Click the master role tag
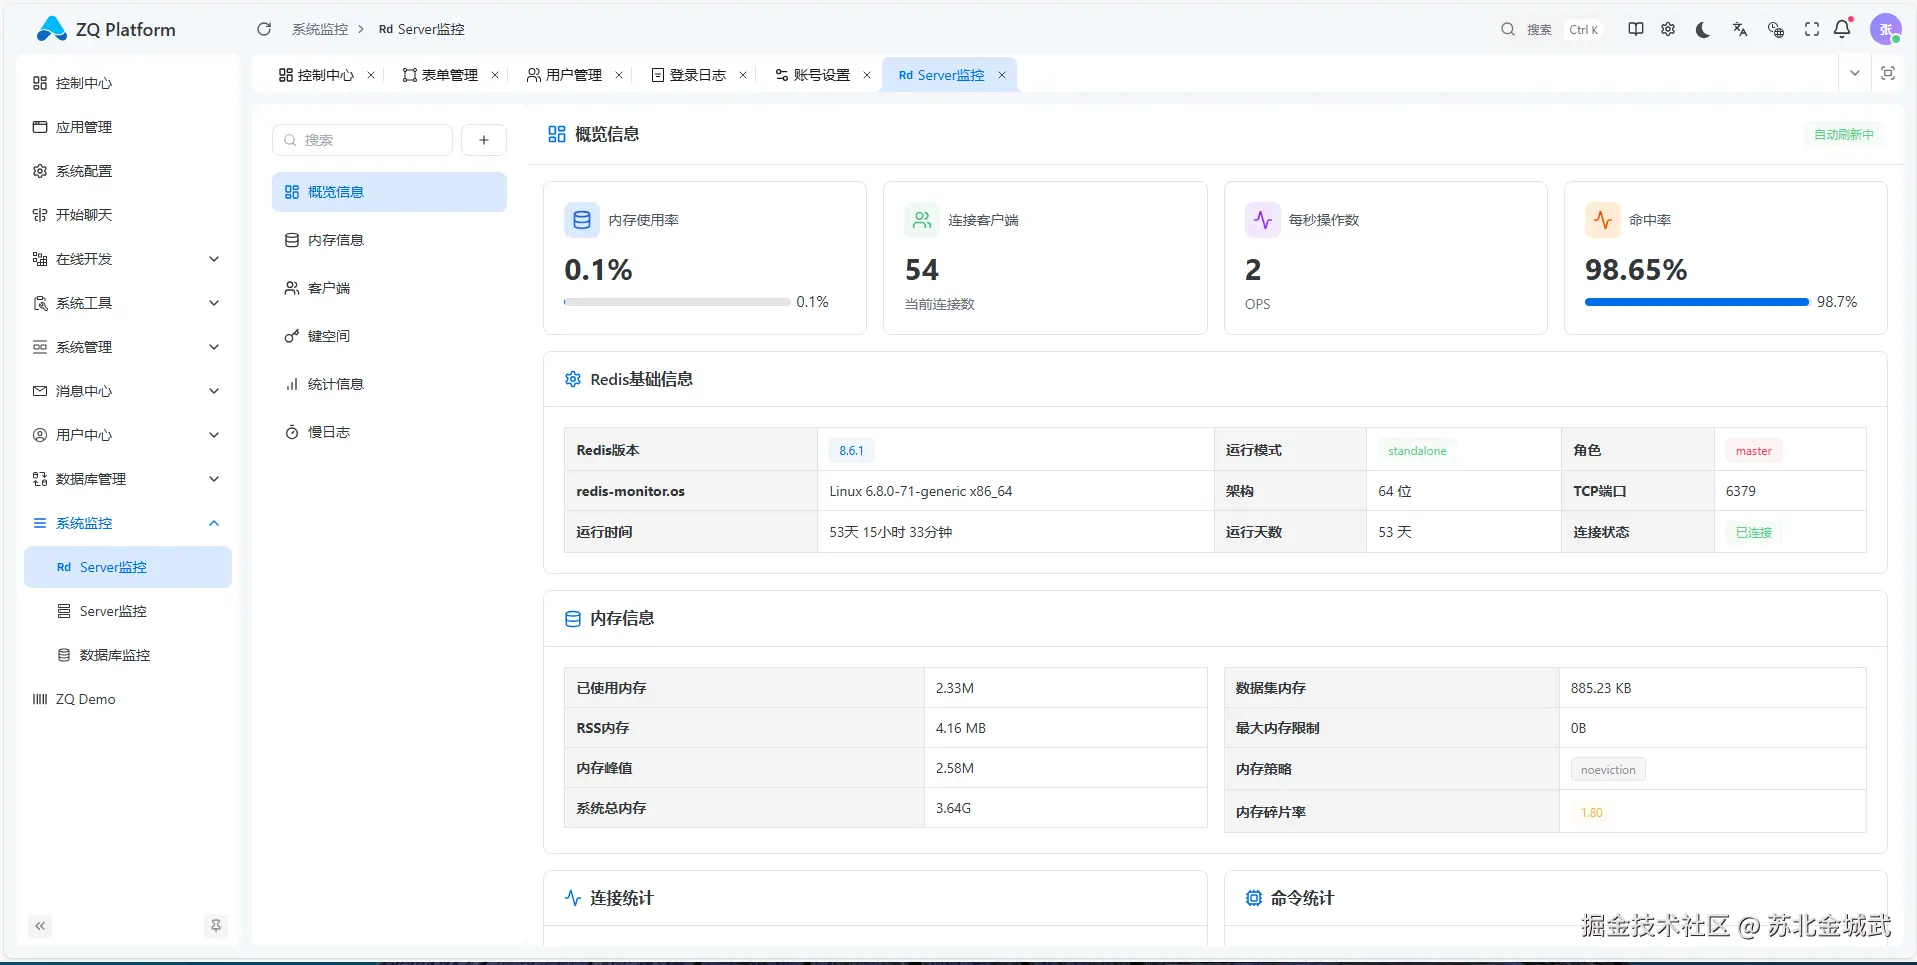 point(1753,451)
